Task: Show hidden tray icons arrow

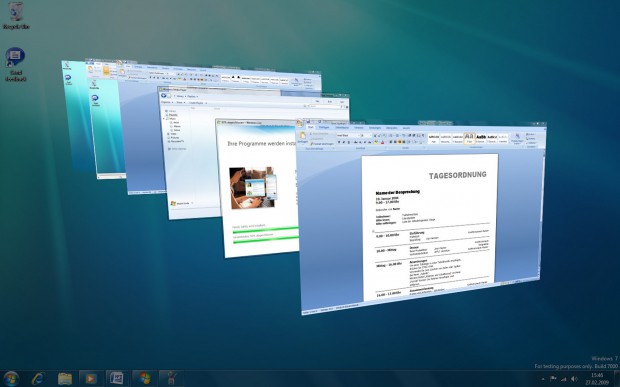Action: coord(542,379)
